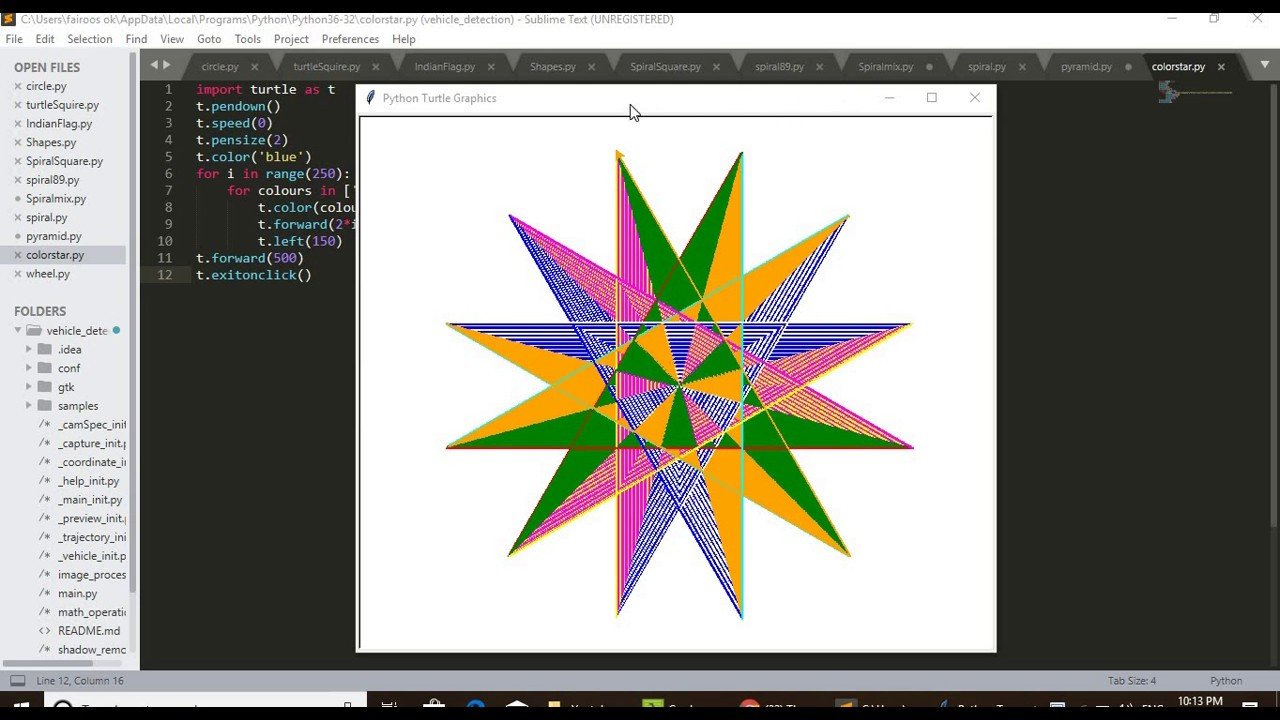Toggle the side bar using status bar icon
The height and width of the screenshot is (720, 1280).
tap(17, 681)
